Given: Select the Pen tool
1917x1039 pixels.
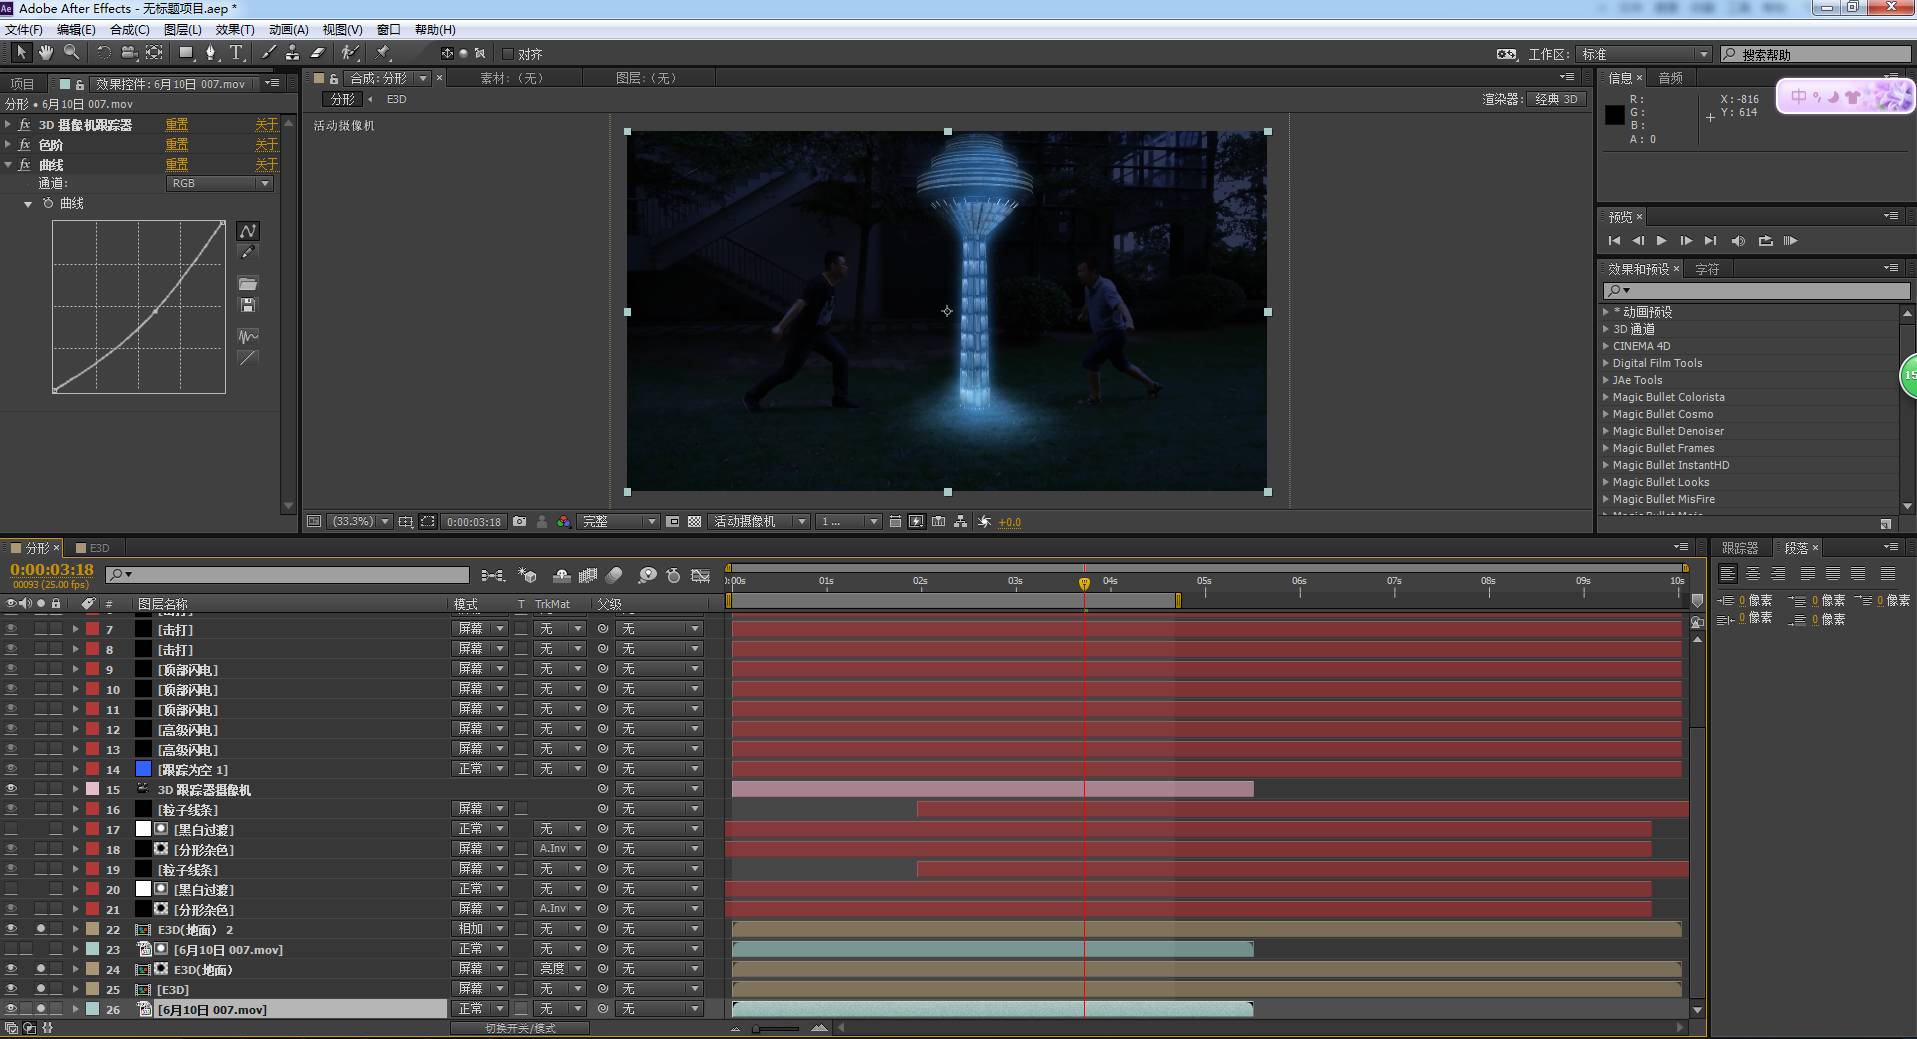Looking at the screenshot, I should (210, 53).
